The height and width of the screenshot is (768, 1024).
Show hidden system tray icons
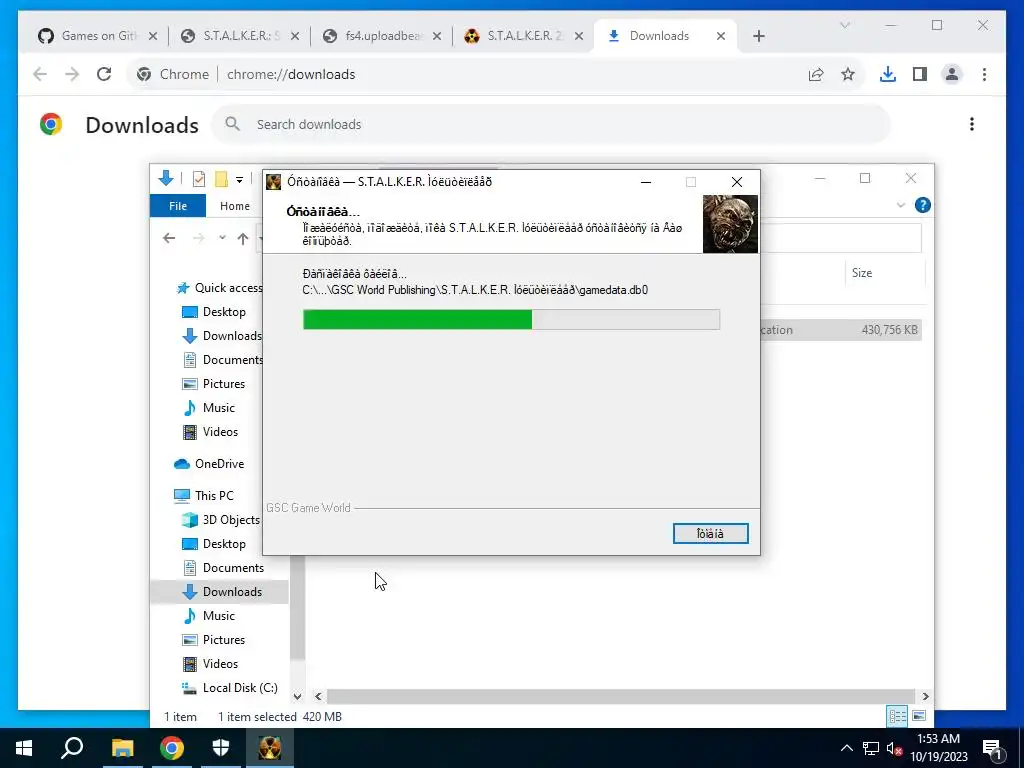click(846, 748)
